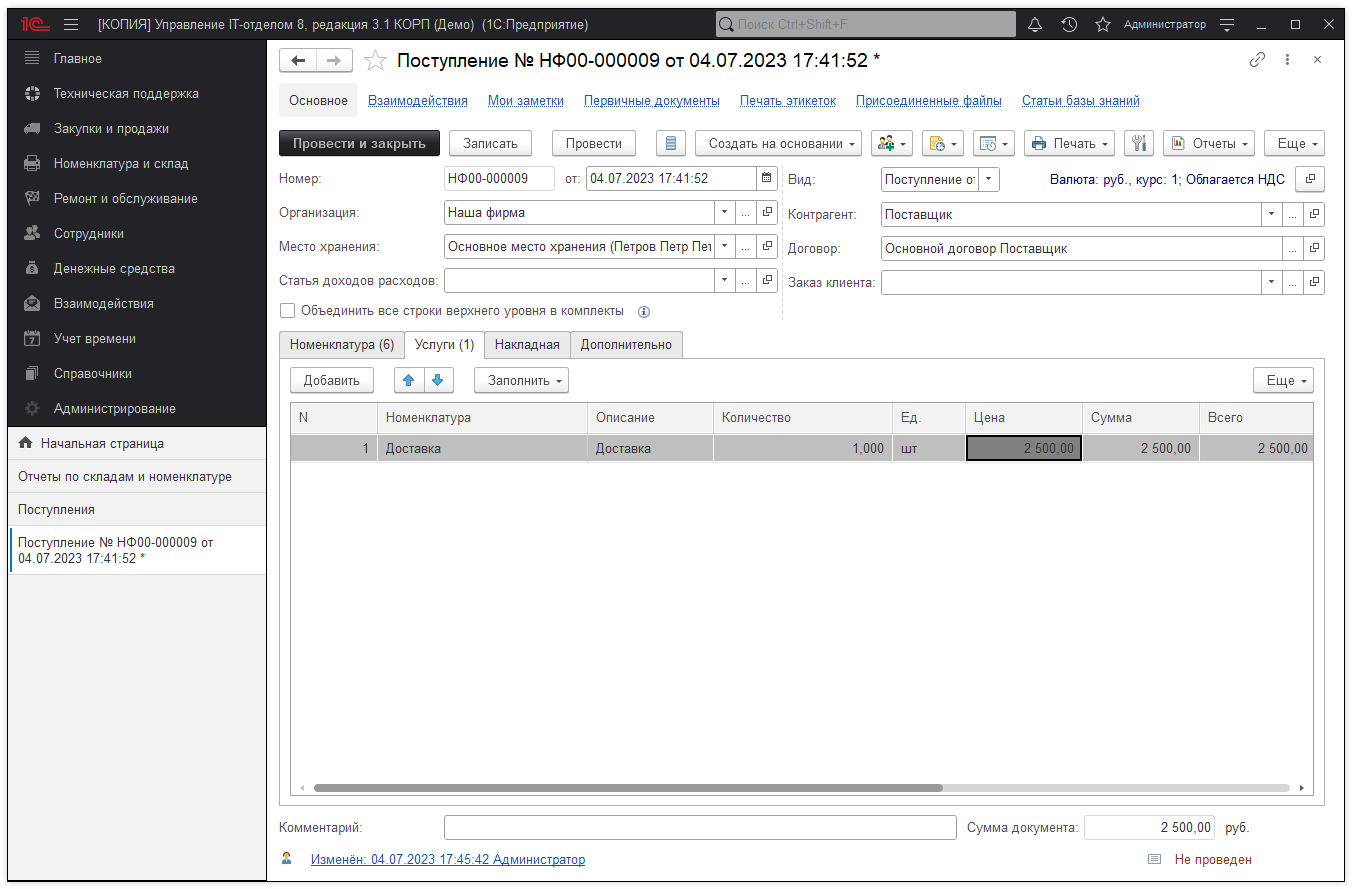Click the notifications bell icon
The width and height of the screenshot is (1352, 889).
[1035, 24]
